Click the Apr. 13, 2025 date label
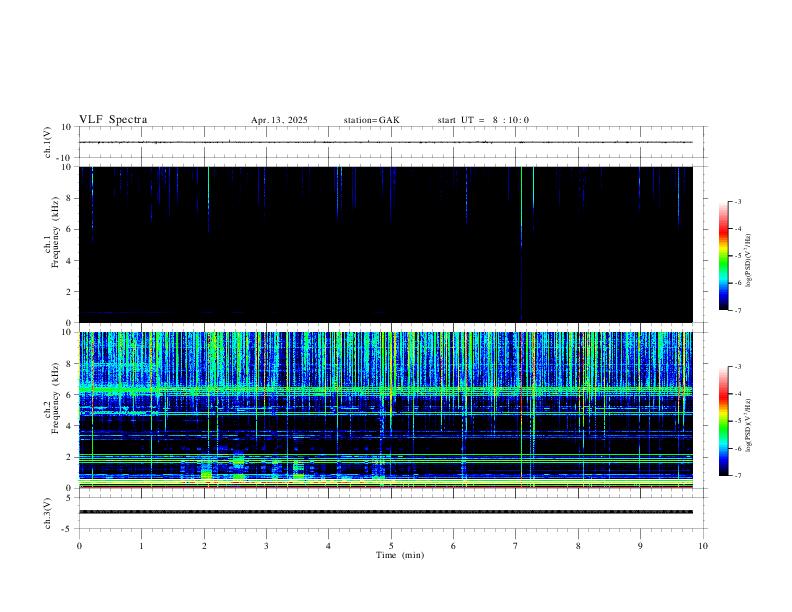Image resolution: width=792 pixels, height=612 pixels. pyautogui.click(x=279, y=120)
